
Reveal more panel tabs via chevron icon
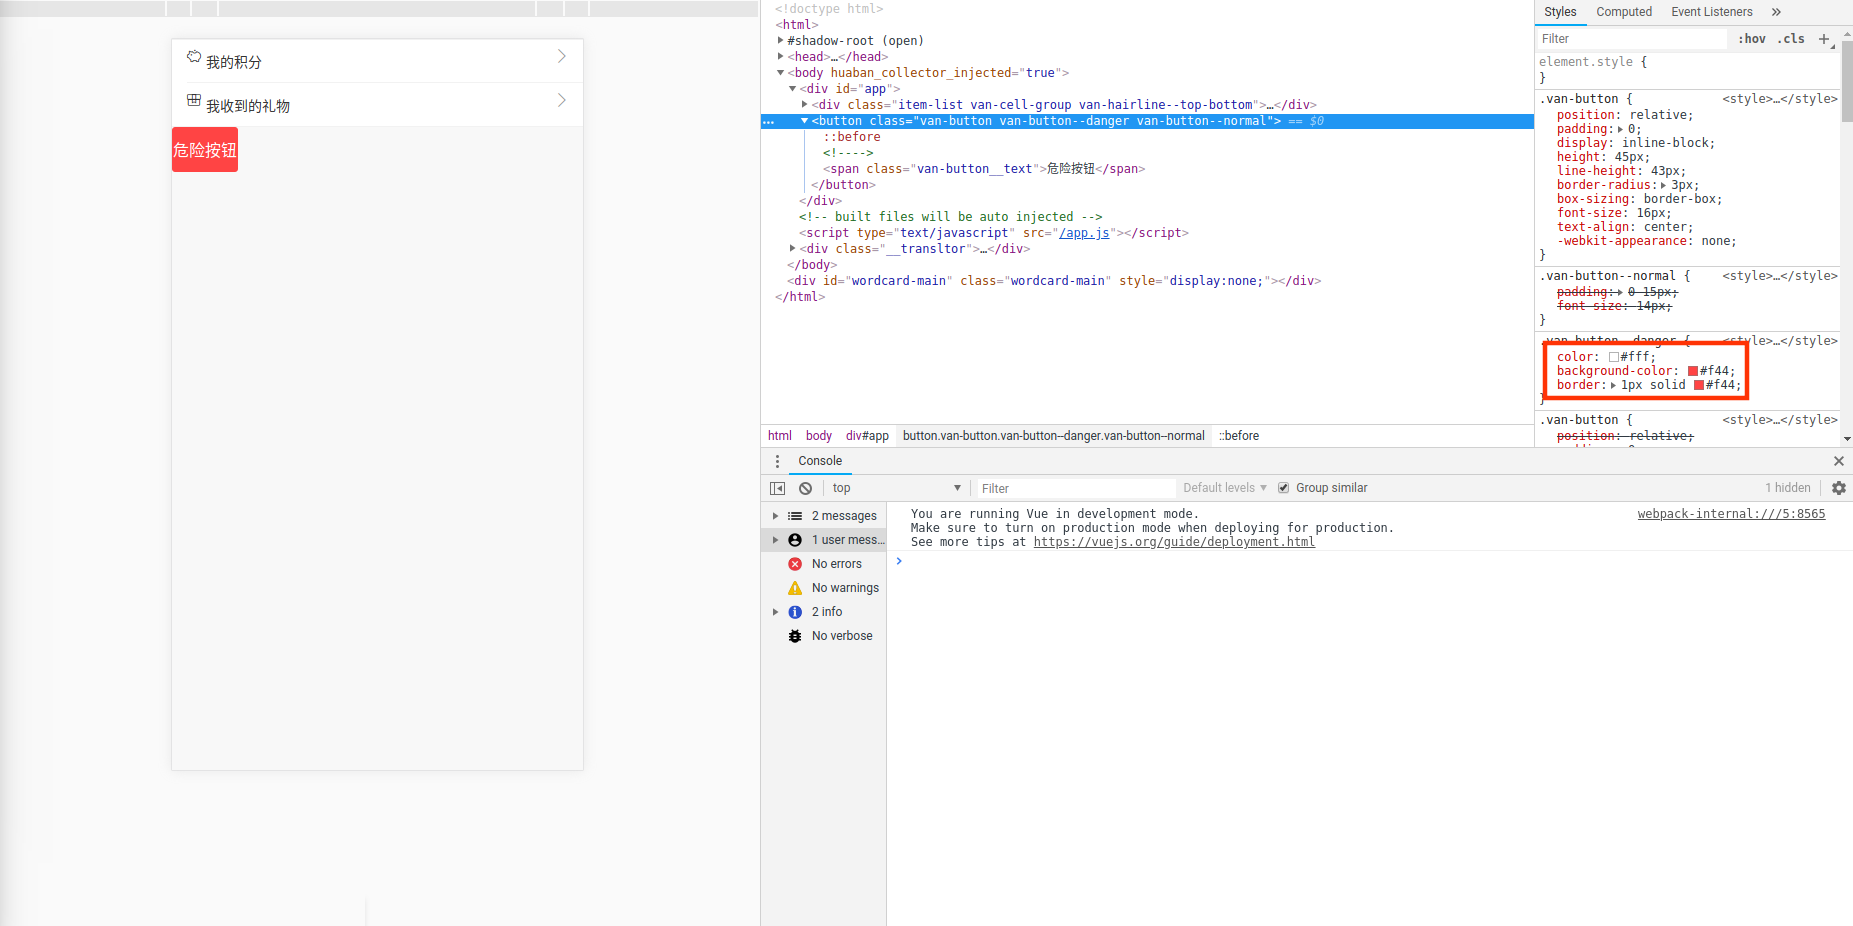tap(1776, 11)
